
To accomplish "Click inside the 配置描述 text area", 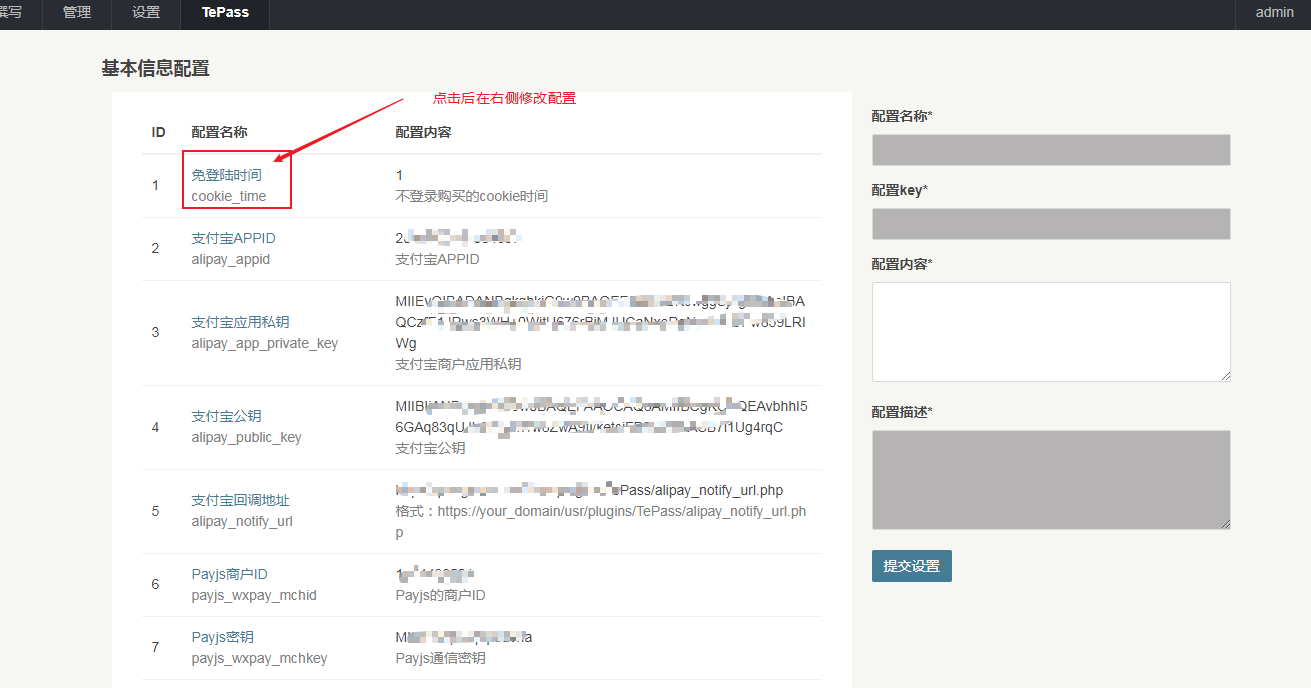I will coord(1050,479).
